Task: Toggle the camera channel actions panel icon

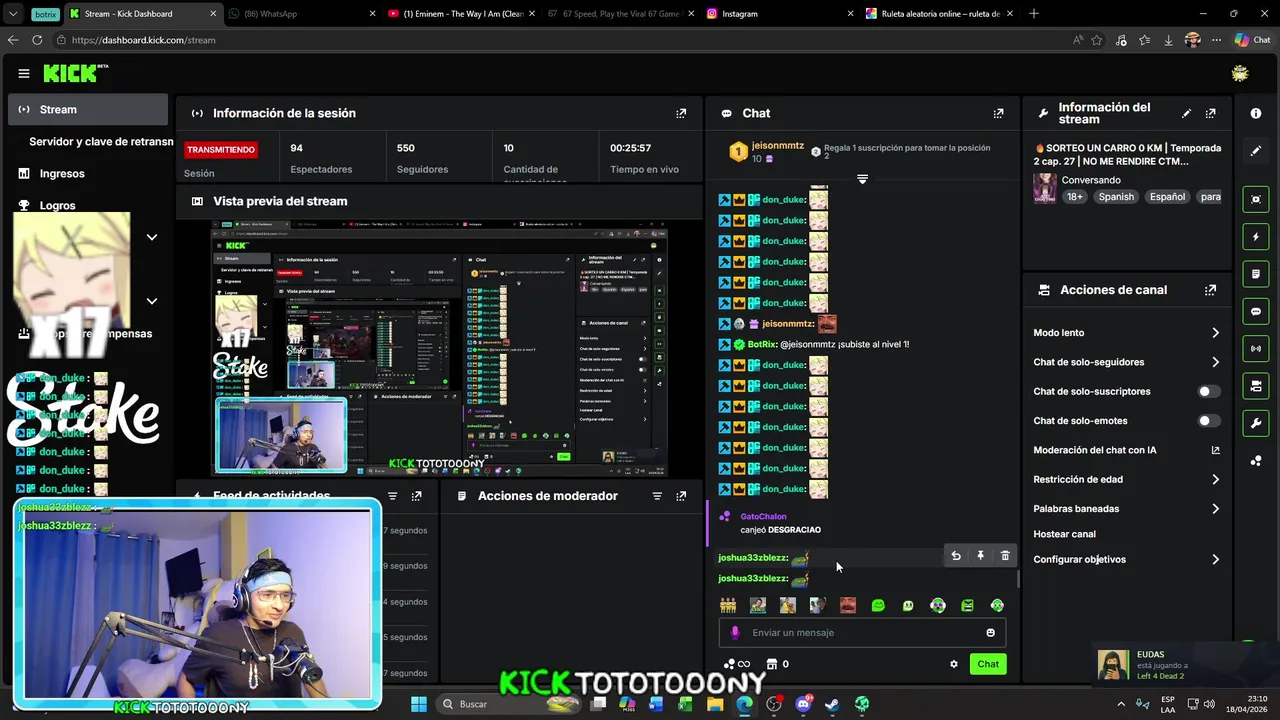Action: (x=1256, y=386)
